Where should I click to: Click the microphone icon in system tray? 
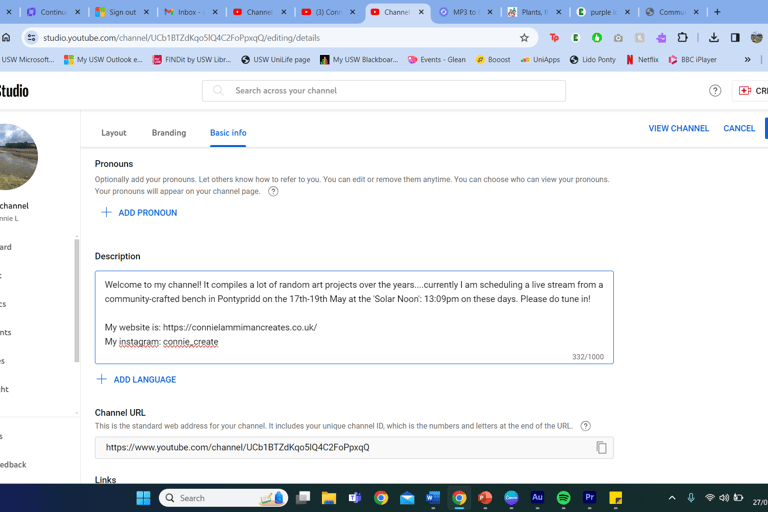click(x=691, y=498)
